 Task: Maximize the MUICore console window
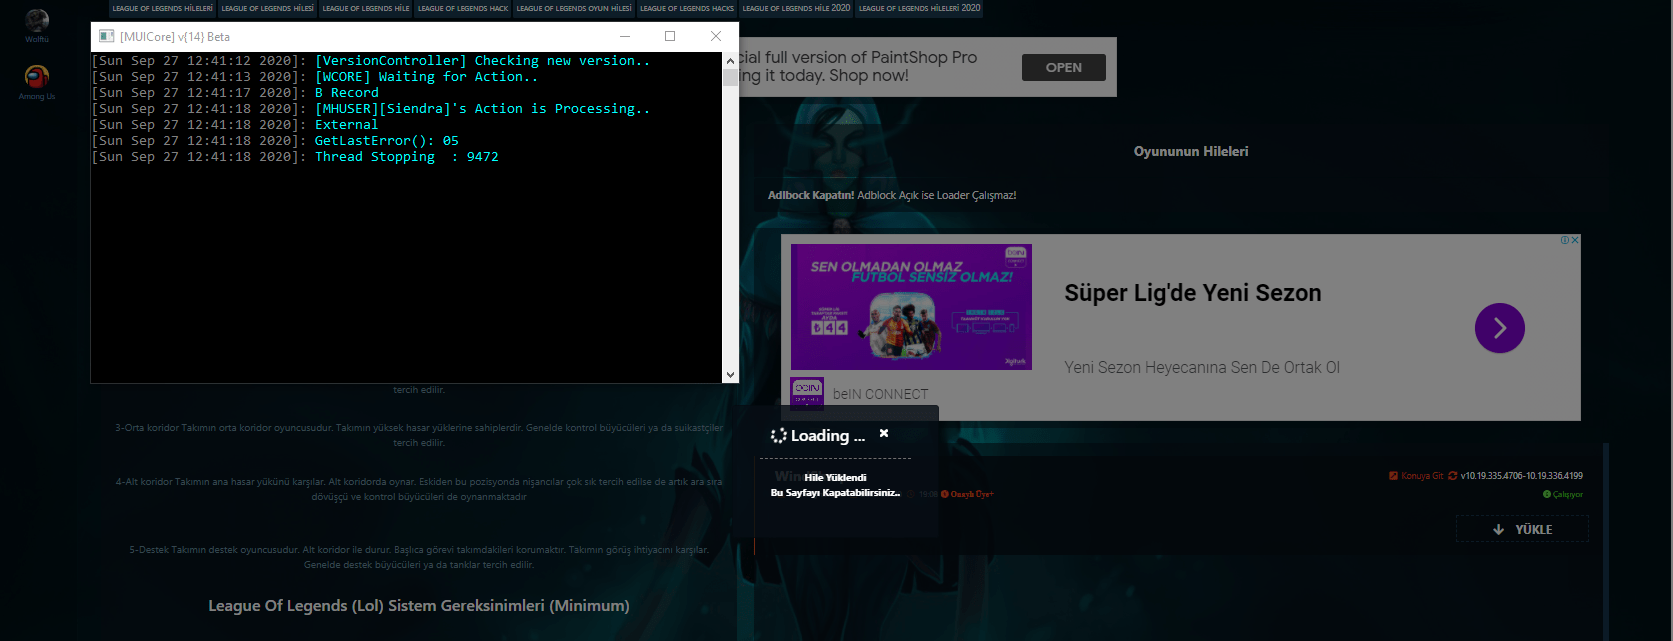pos(670,36)
